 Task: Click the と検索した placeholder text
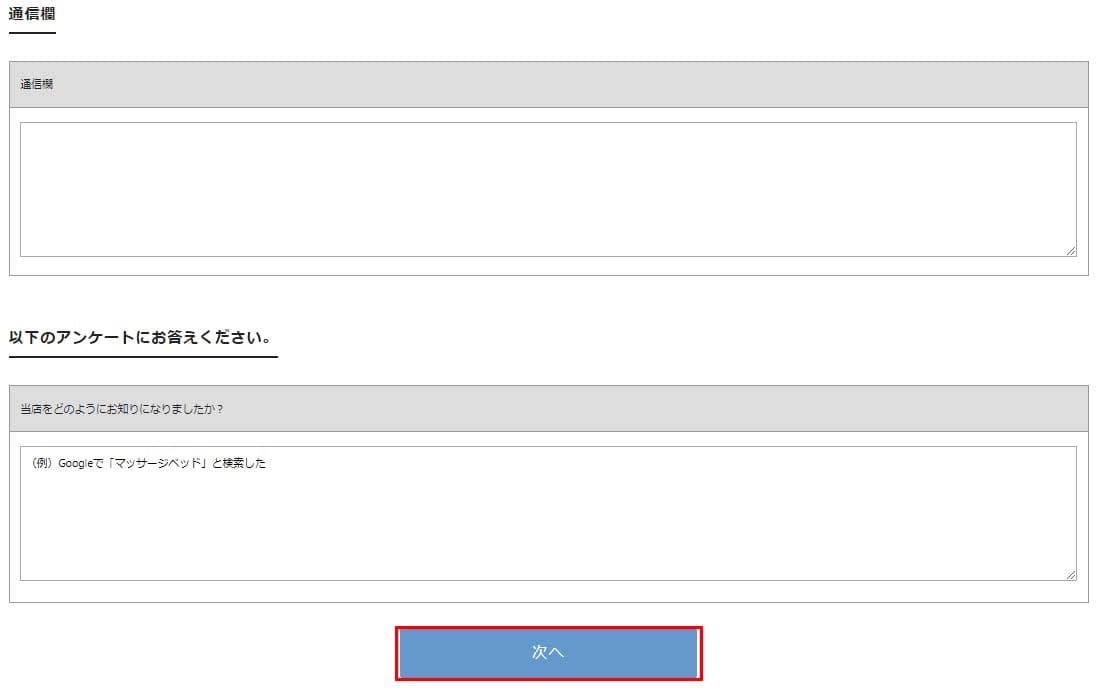tap(239, 464)
